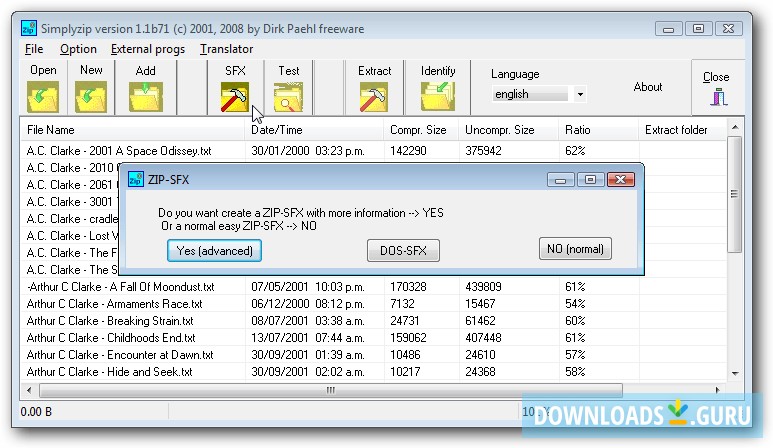Click the Identify folder icon
Screen dimensions: 773x448
438,96
